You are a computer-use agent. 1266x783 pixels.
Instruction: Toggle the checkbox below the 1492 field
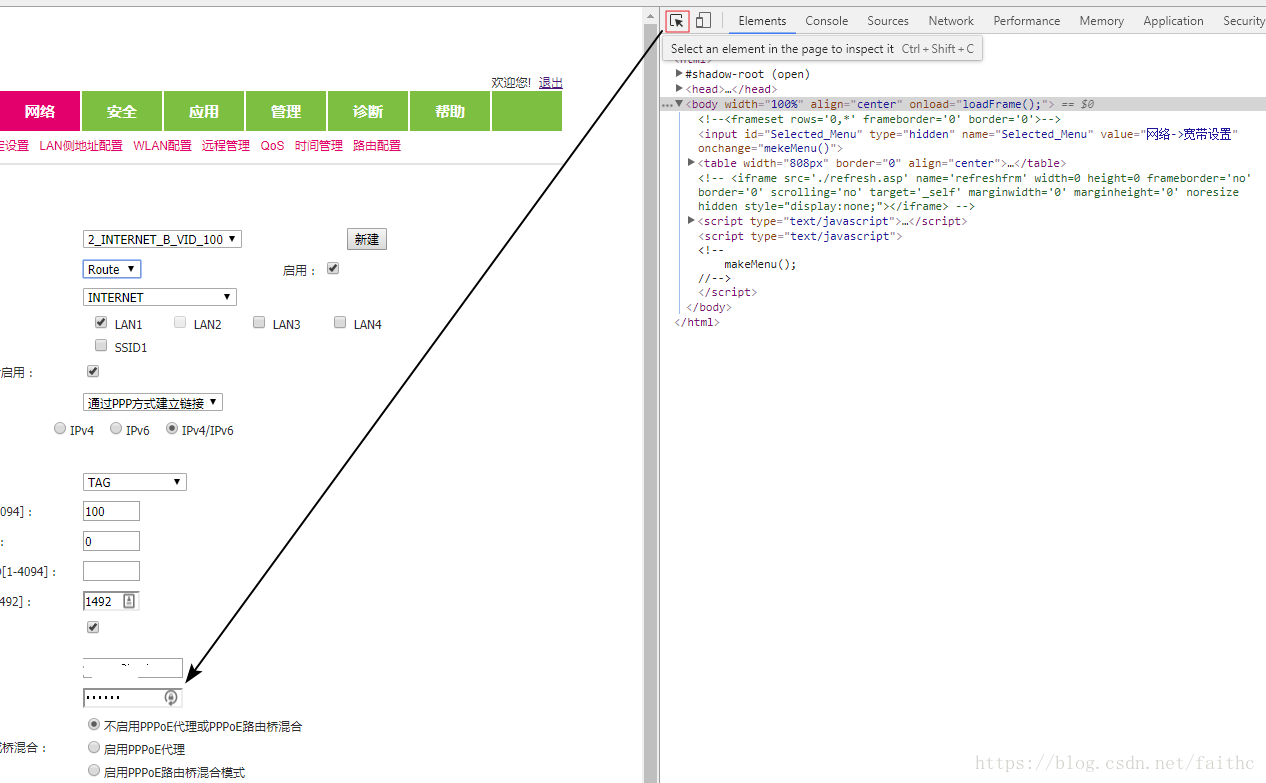tap(93, 627)
